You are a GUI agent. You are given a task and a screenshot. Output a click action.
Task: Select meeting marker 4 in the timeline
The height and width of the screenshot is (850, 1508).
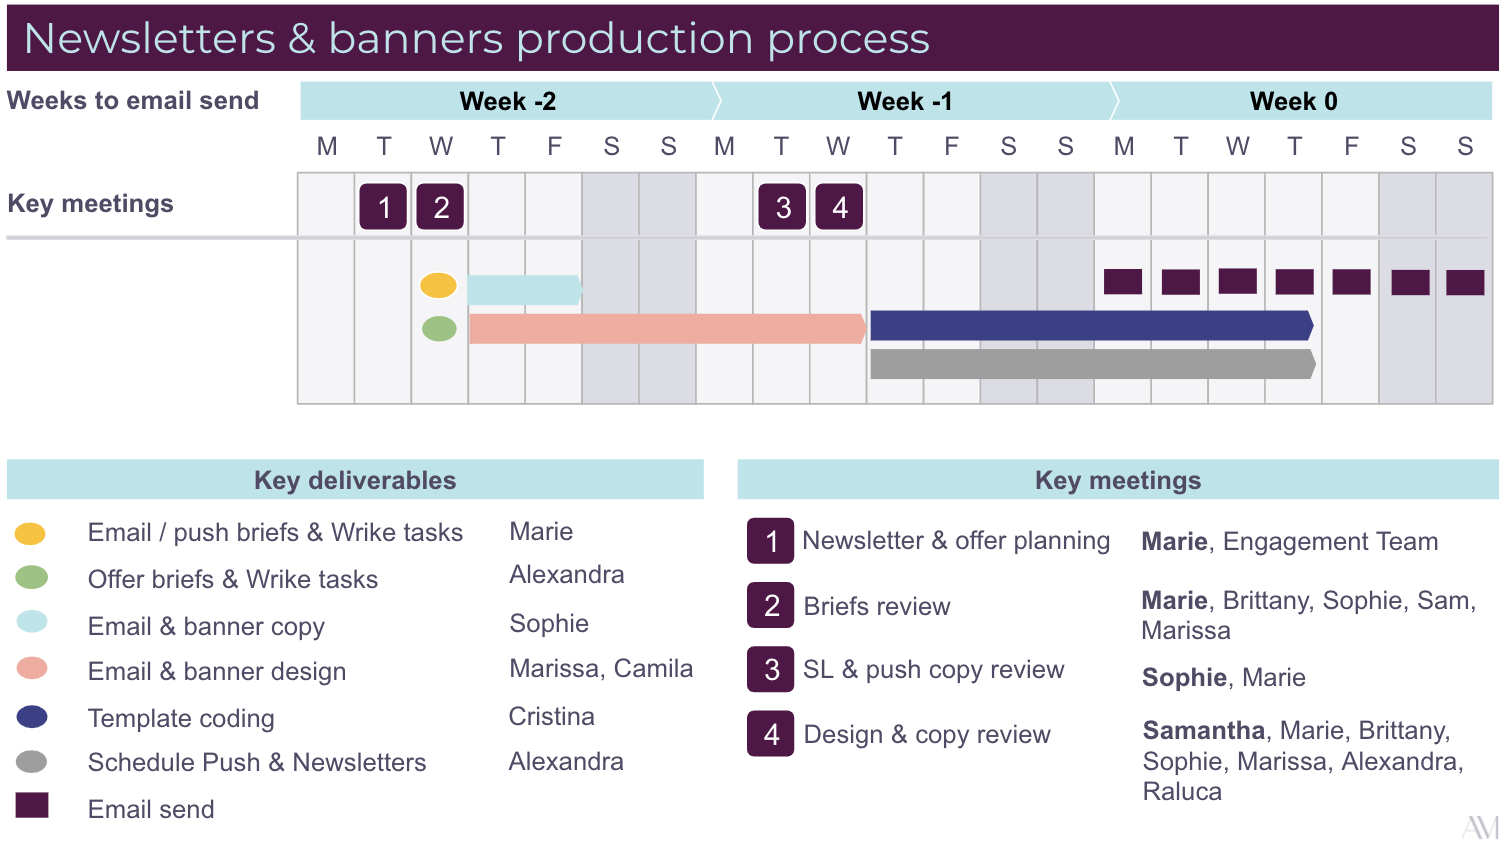[839, 207]
